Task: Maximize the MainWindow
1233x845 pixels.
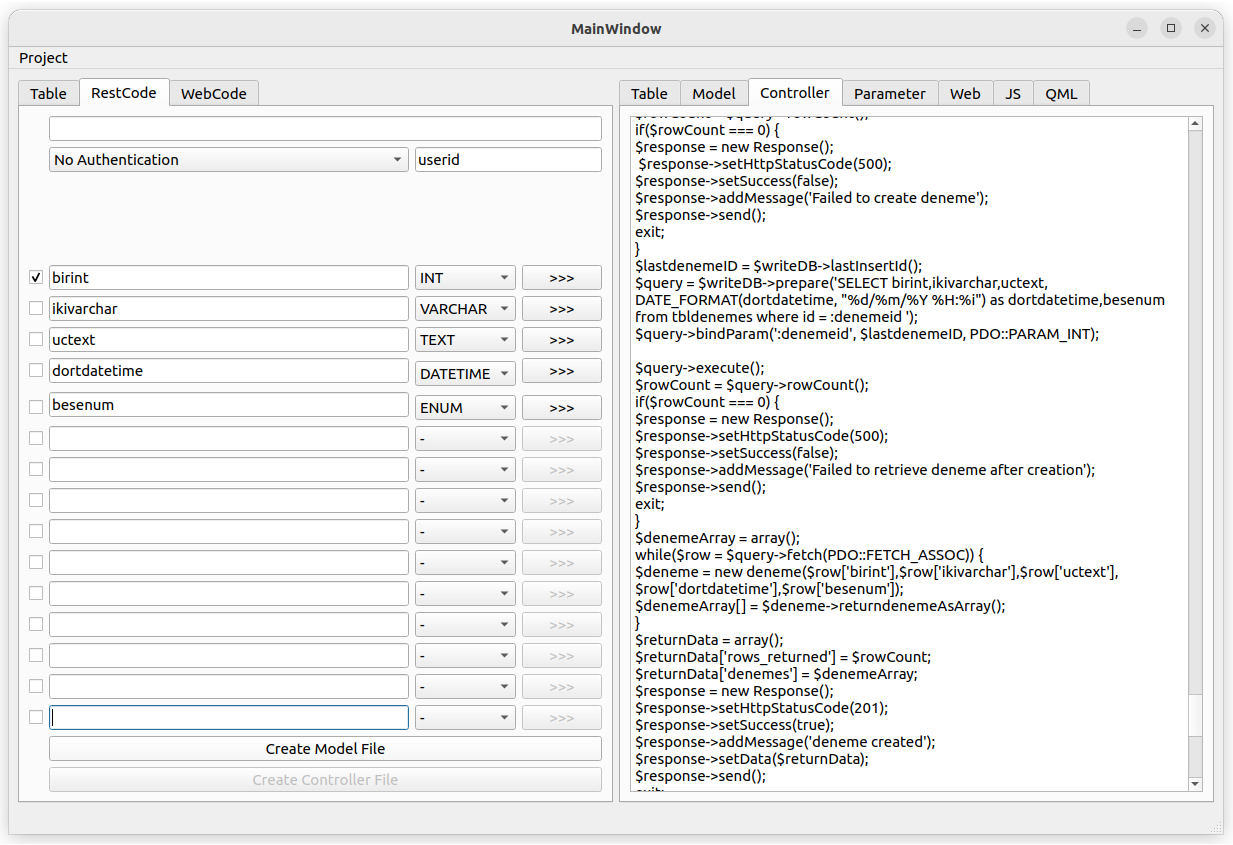Action: (1170, 28)
